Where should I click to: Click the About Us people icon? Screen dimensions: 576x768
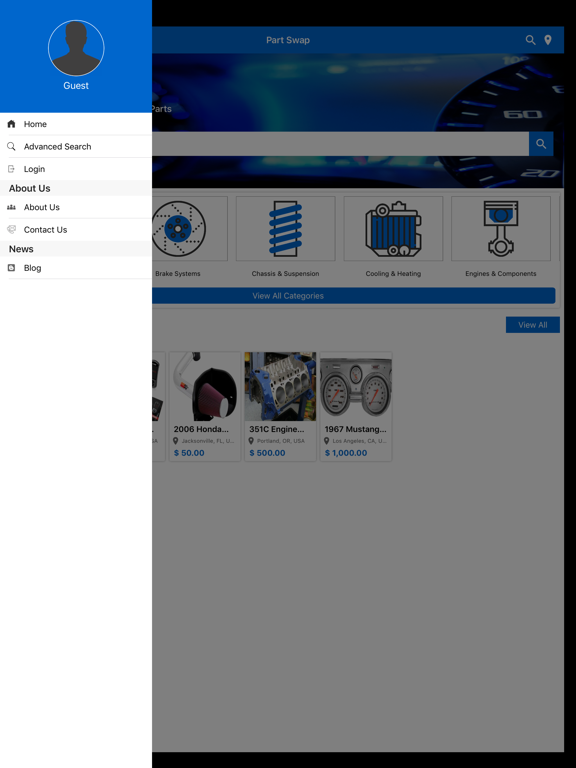(11, 207)
